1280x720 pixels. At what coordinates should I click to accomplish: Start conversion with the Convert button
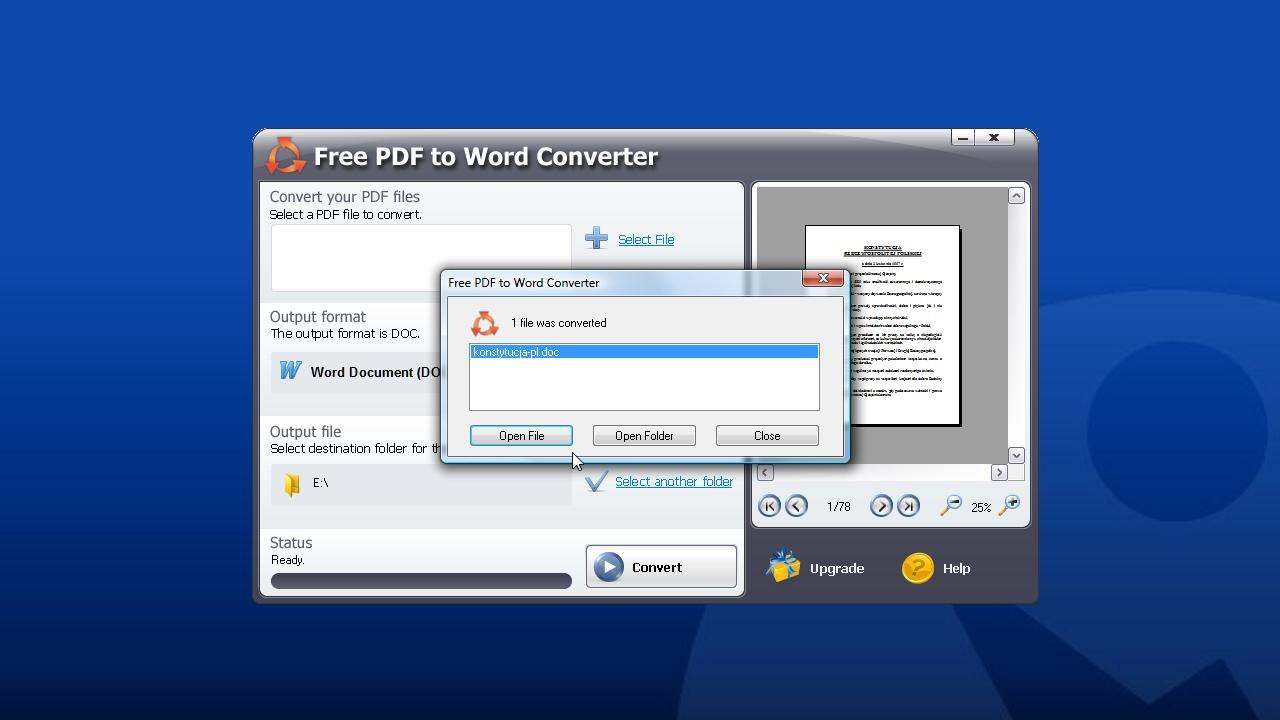coord(661,567)
